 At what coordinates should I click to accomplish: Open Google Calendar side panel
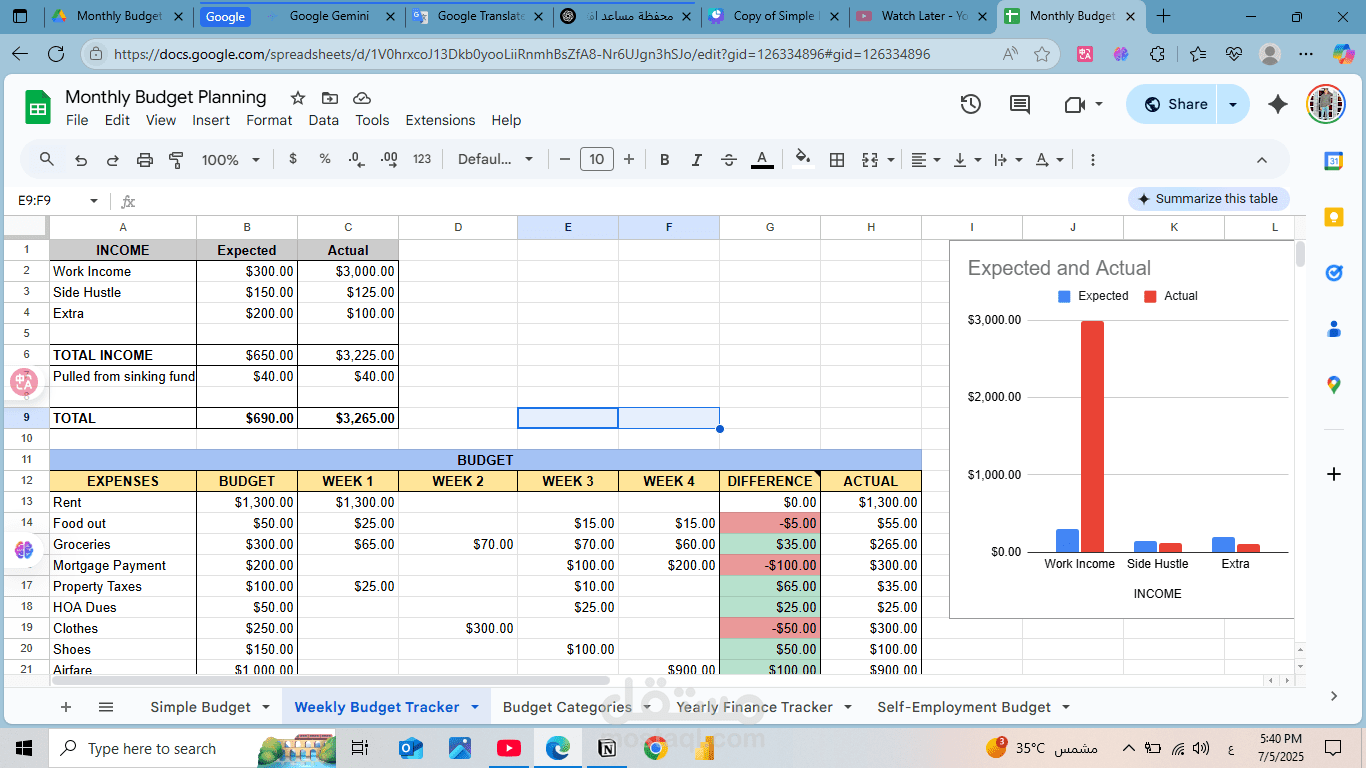pos(1333,161)
